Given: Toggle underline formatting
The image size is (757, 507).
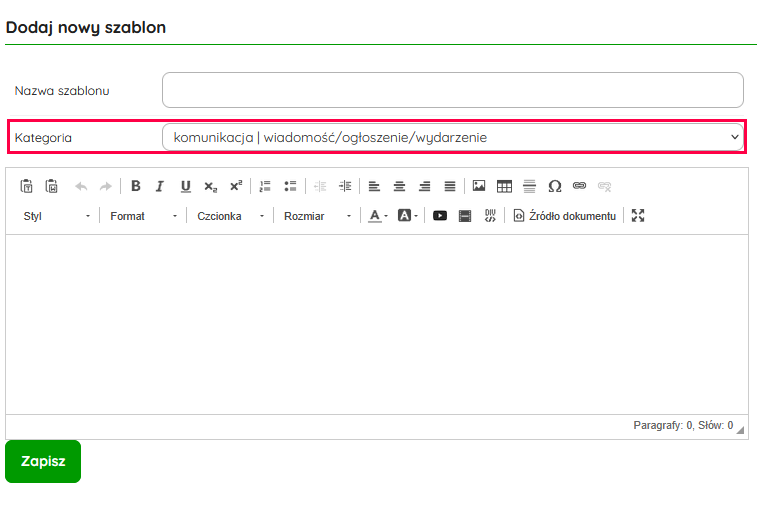Looking at the screenshot, I should [x=185, y=186].
